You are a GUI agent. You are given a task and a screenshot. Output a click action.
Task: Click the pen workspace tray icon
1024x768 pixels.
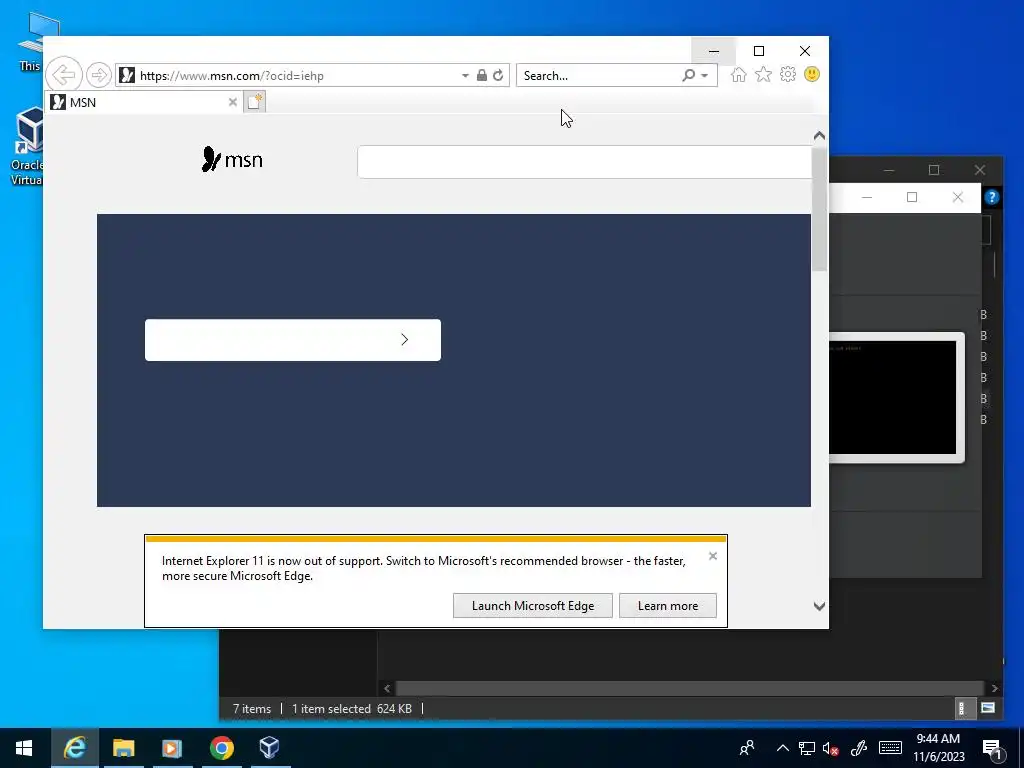859,748
